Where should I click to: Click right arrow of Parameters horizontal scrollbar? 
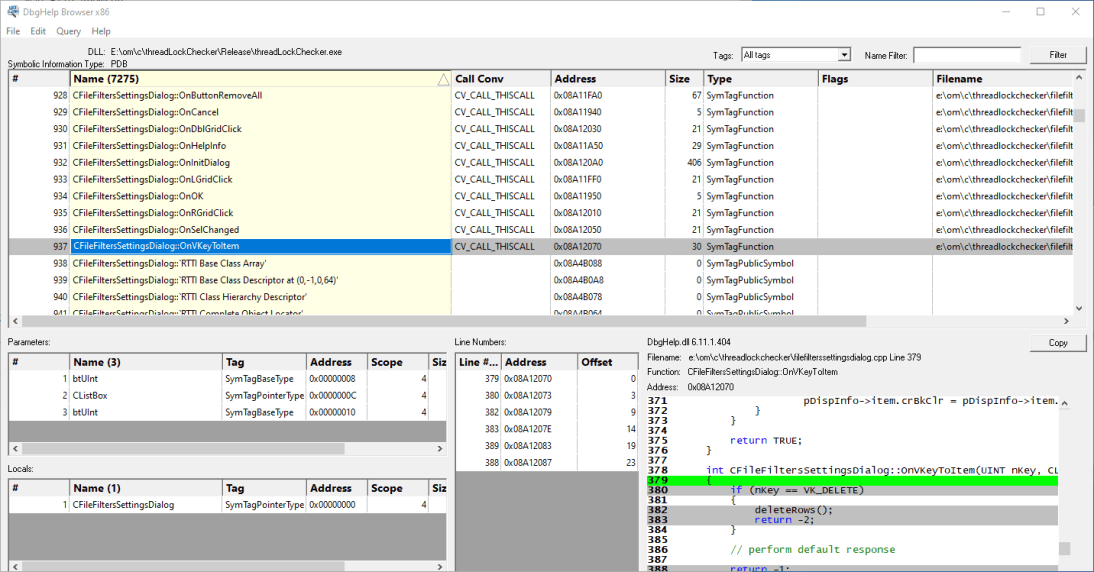pyautogui.click(x=440, y=449)
